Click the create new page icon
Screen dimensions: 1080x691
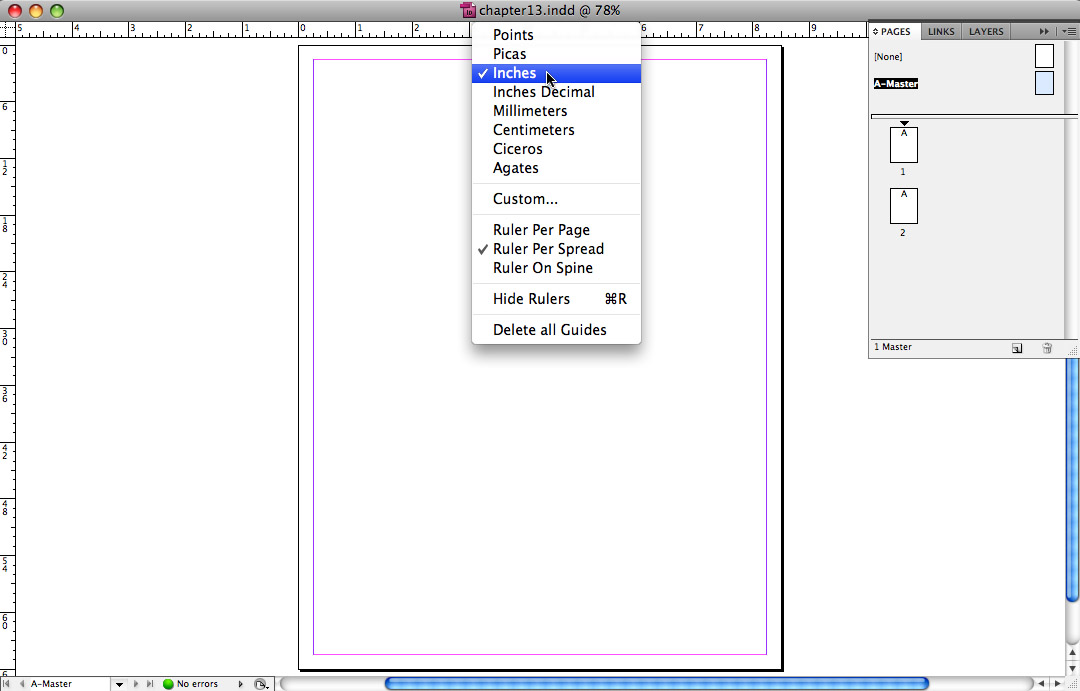click(1017, 348)
